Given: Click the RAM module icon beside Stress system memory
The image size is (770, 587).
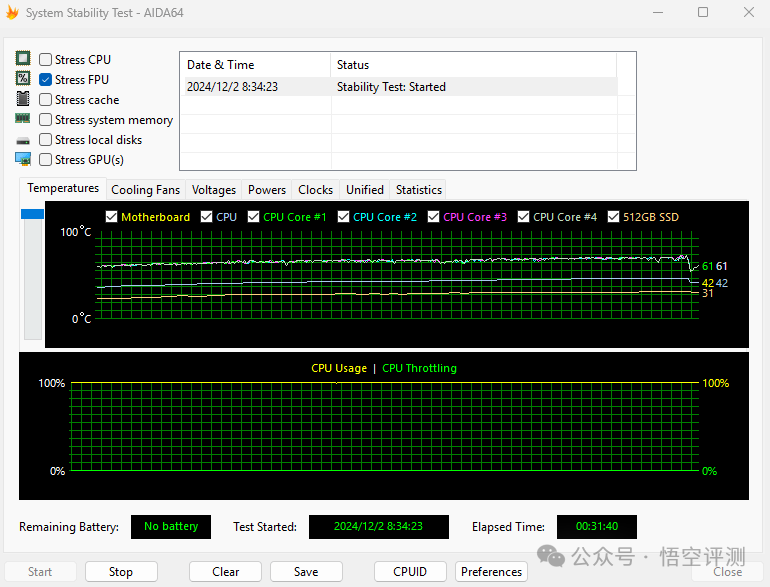Looking at the screenshot, I should (23, 118).
